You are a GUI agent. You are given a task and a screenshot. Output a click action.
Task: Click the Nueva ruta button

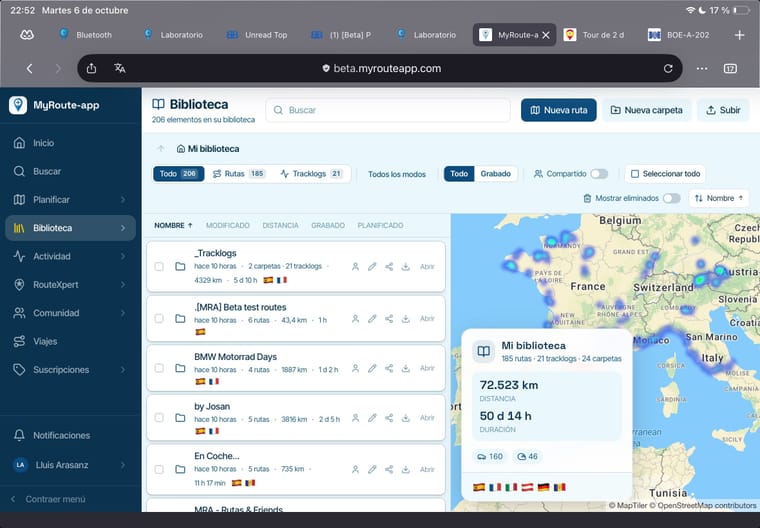pos(559,110)
